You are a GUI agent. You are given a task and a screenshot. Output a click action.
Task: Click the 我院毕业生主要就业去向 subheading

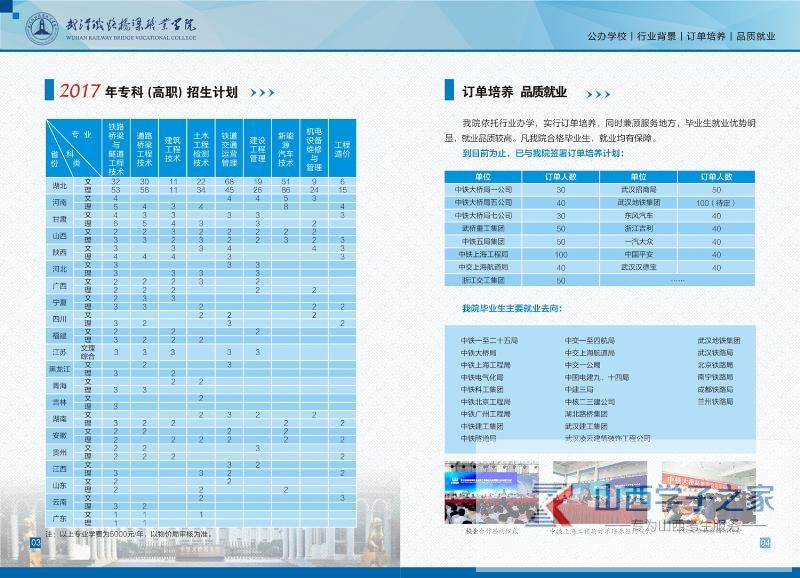512,308
